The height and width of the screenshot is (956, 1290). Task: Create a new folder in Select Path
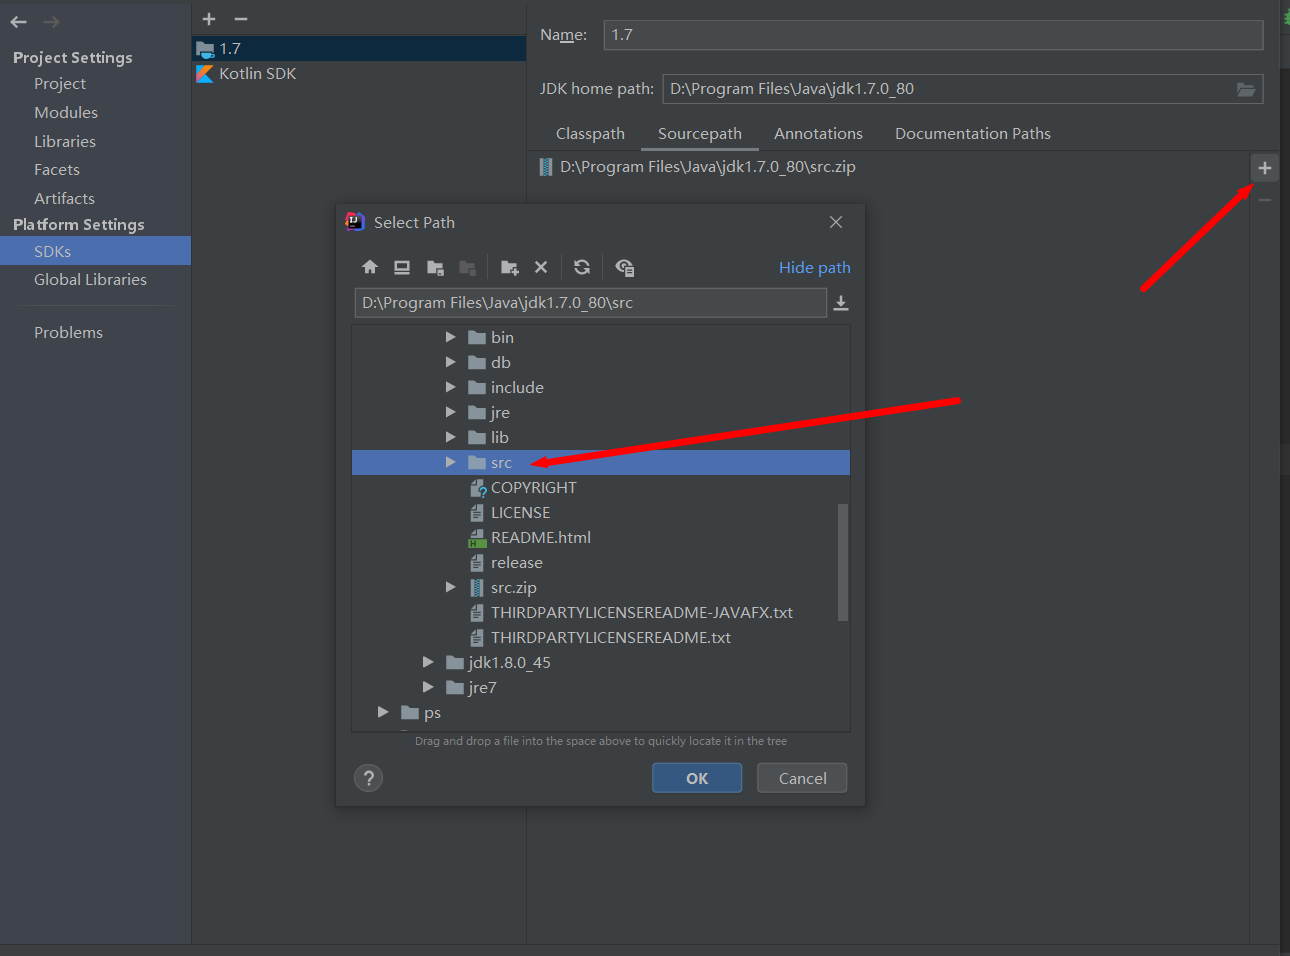pos(510,267)
